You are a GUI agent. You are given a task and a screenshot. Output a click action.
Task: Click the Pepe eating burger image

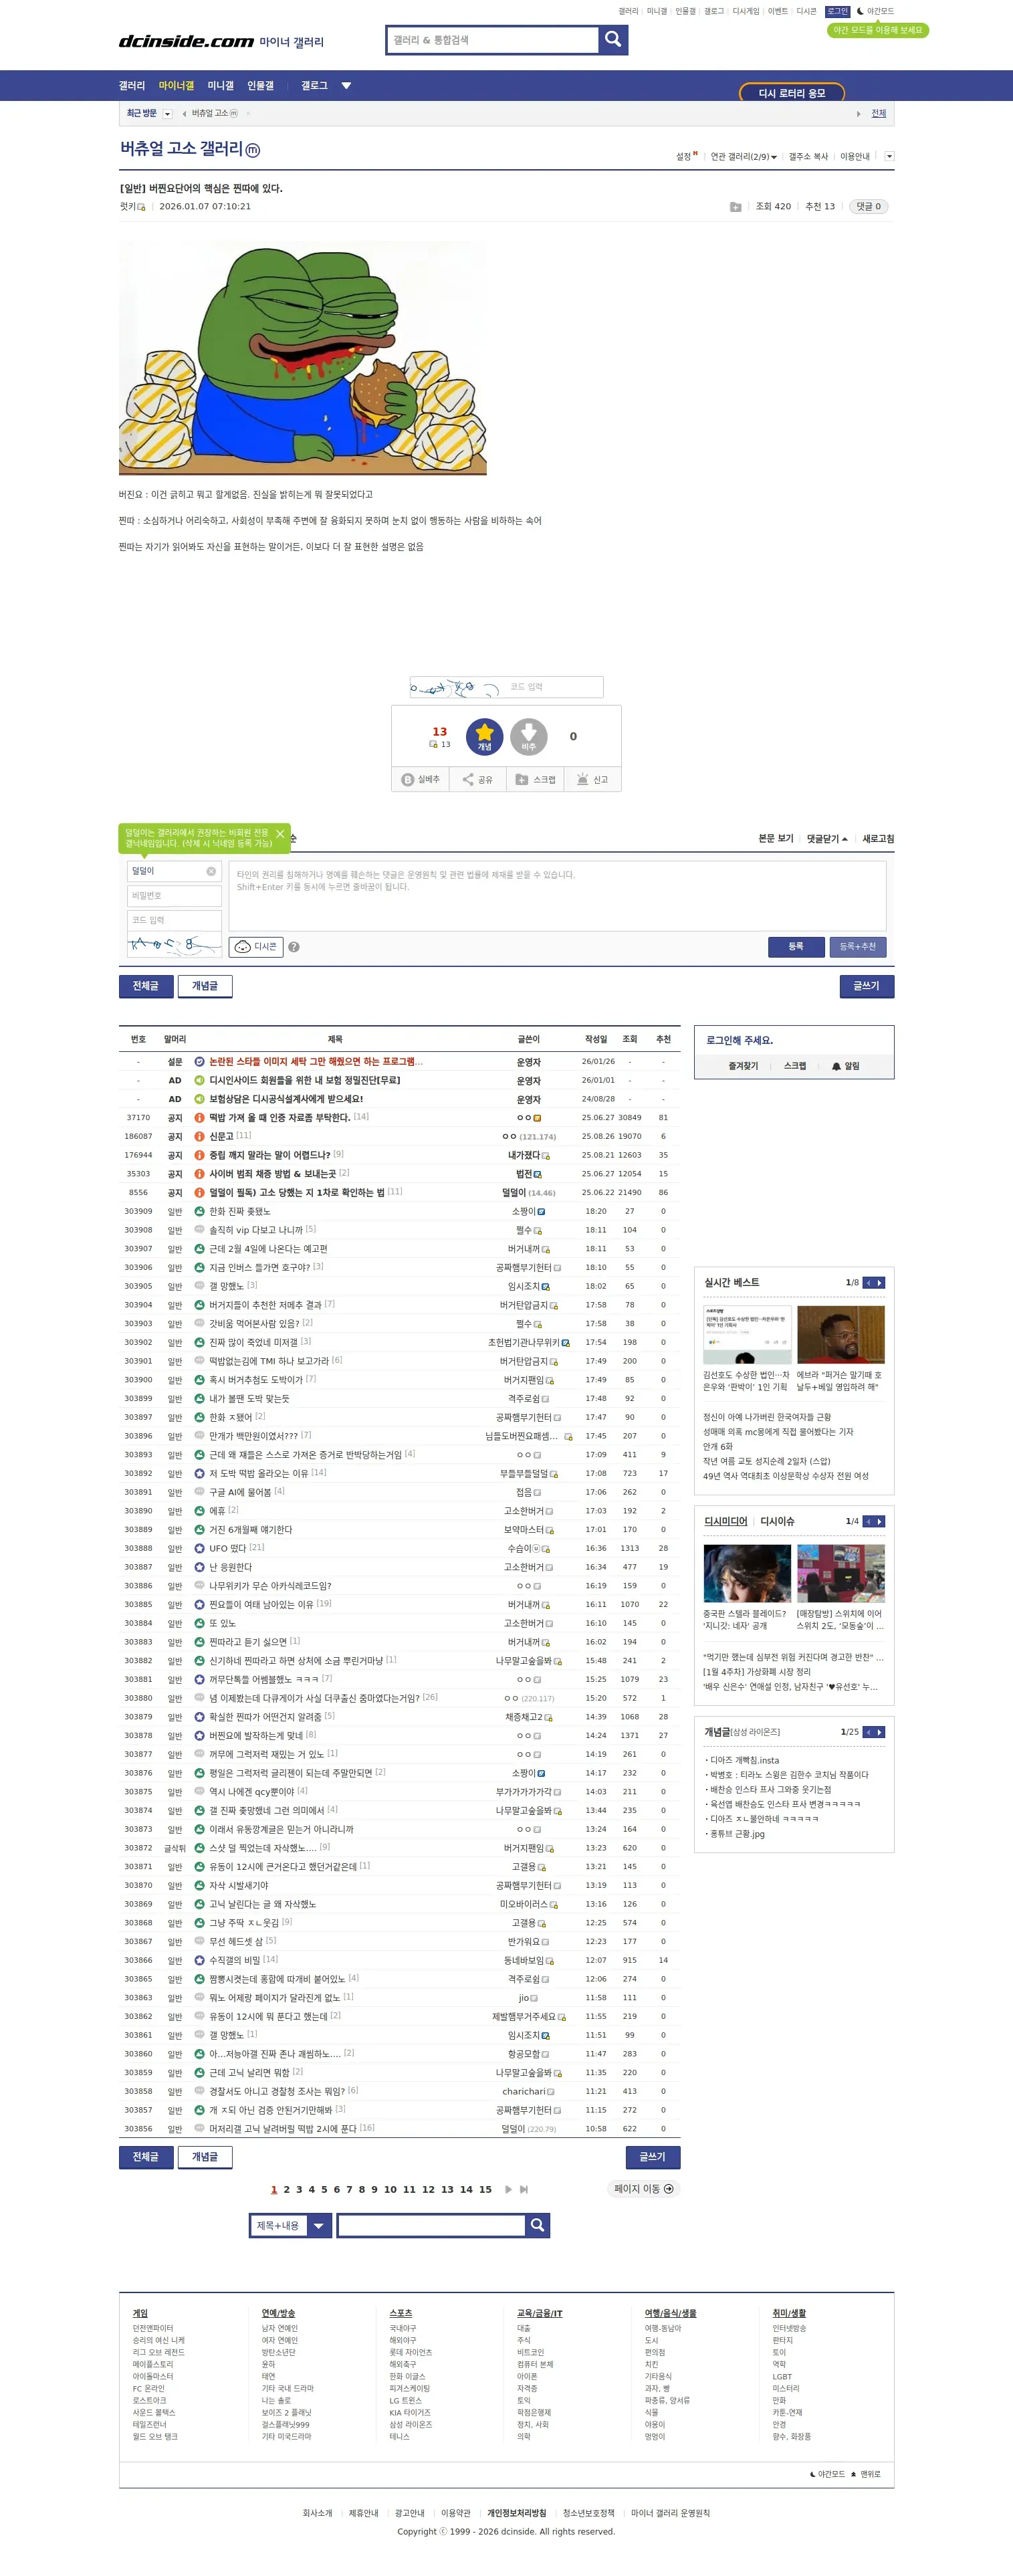coord(303,358)
